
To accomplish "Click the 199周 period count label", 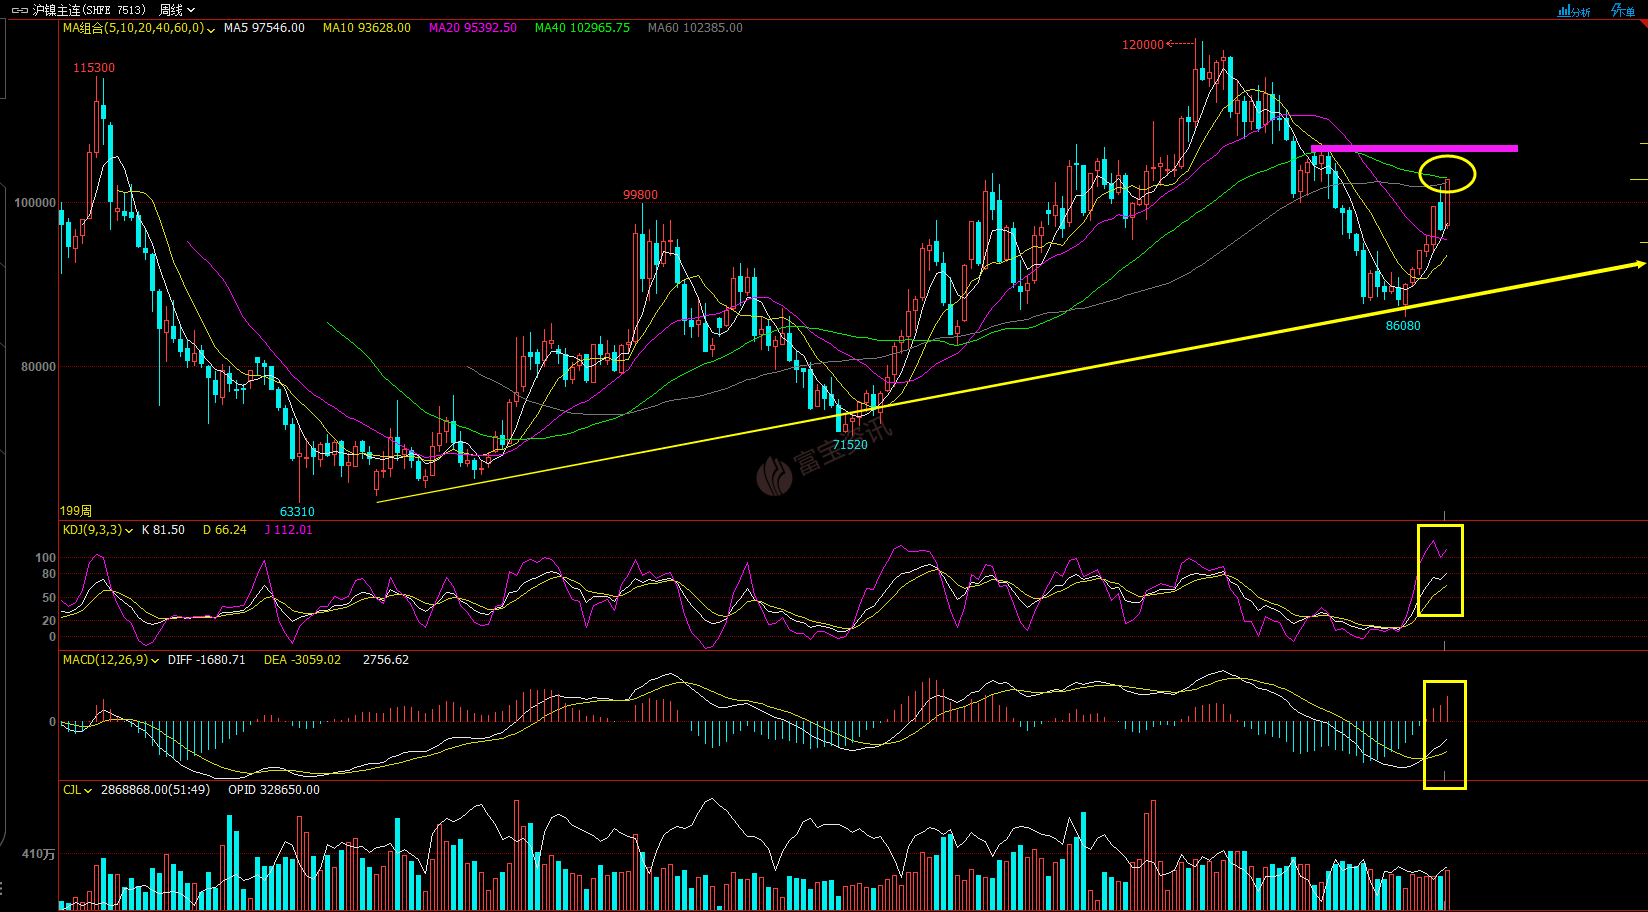I will pyautogui.click(x=76, y=511).
